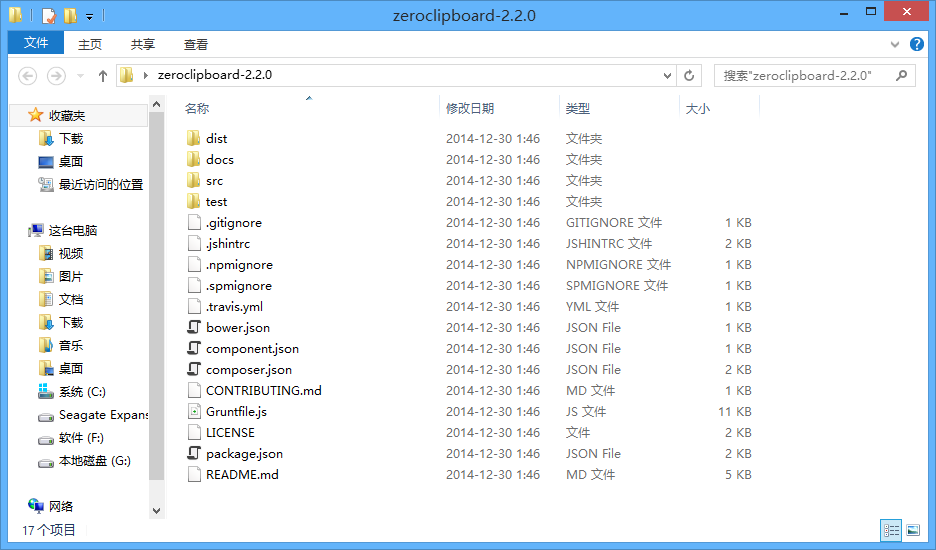Click the navigation pane scroll up arrow

pos(156,104)
